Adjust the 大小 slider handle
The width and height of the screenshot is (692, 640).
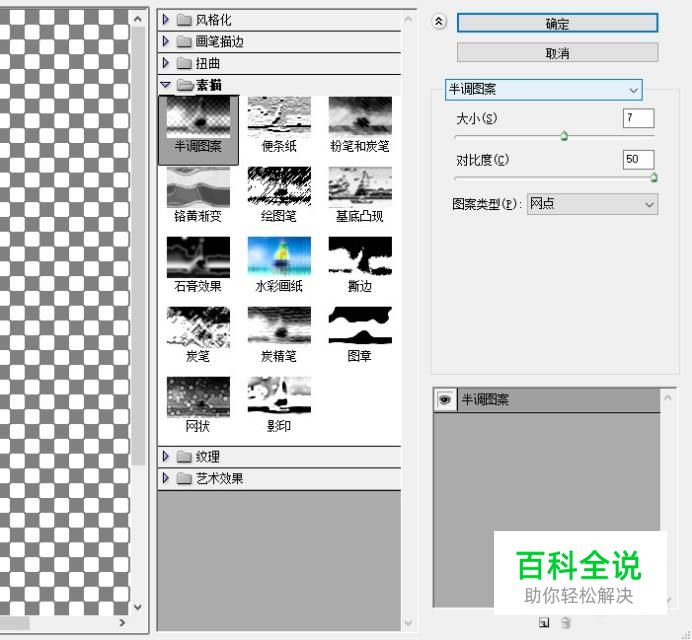coord(564,136)
